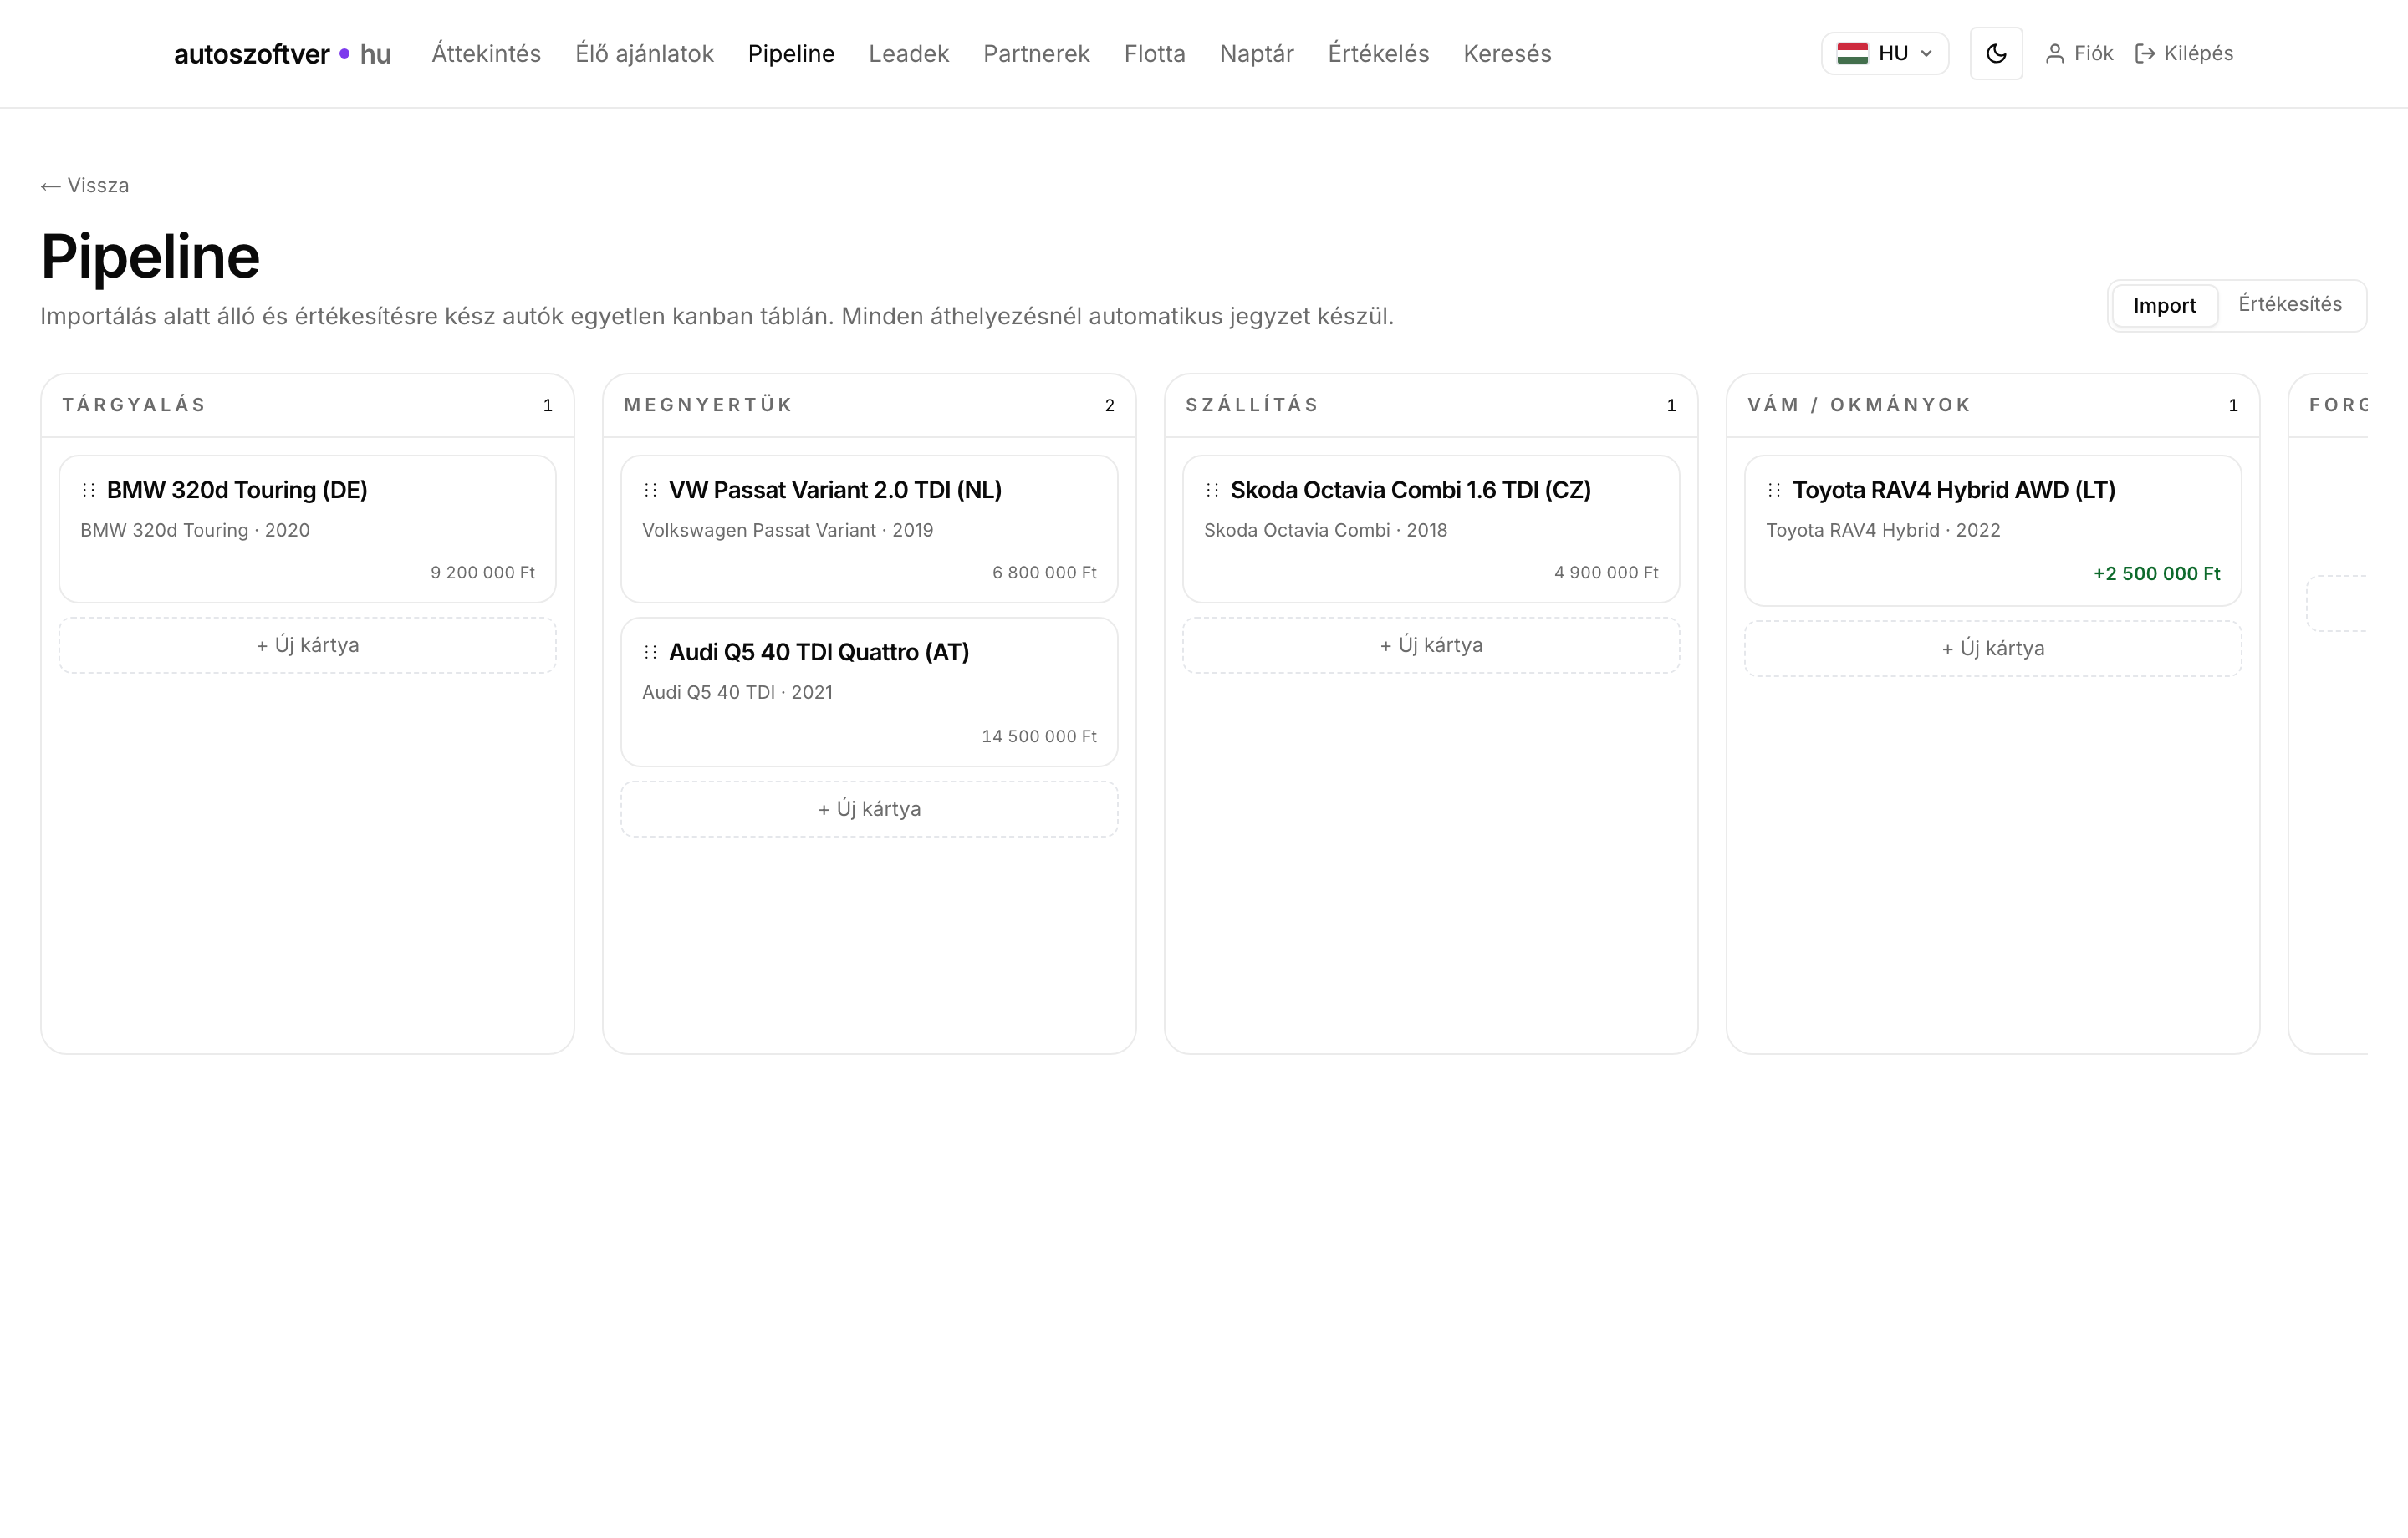
Task: Open the BMW 320d Touring (DE) card title
Action: pyautogui.click(x=237, y=490)
